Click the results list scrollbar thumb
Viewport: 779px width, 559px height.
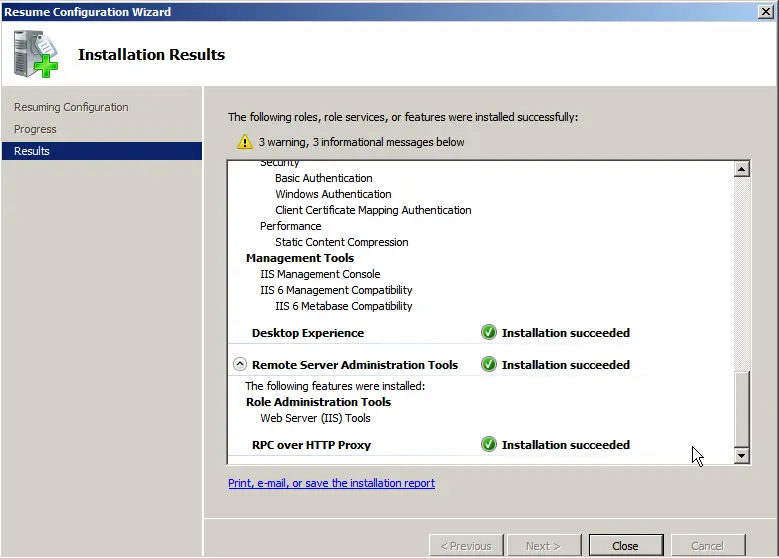741,408
